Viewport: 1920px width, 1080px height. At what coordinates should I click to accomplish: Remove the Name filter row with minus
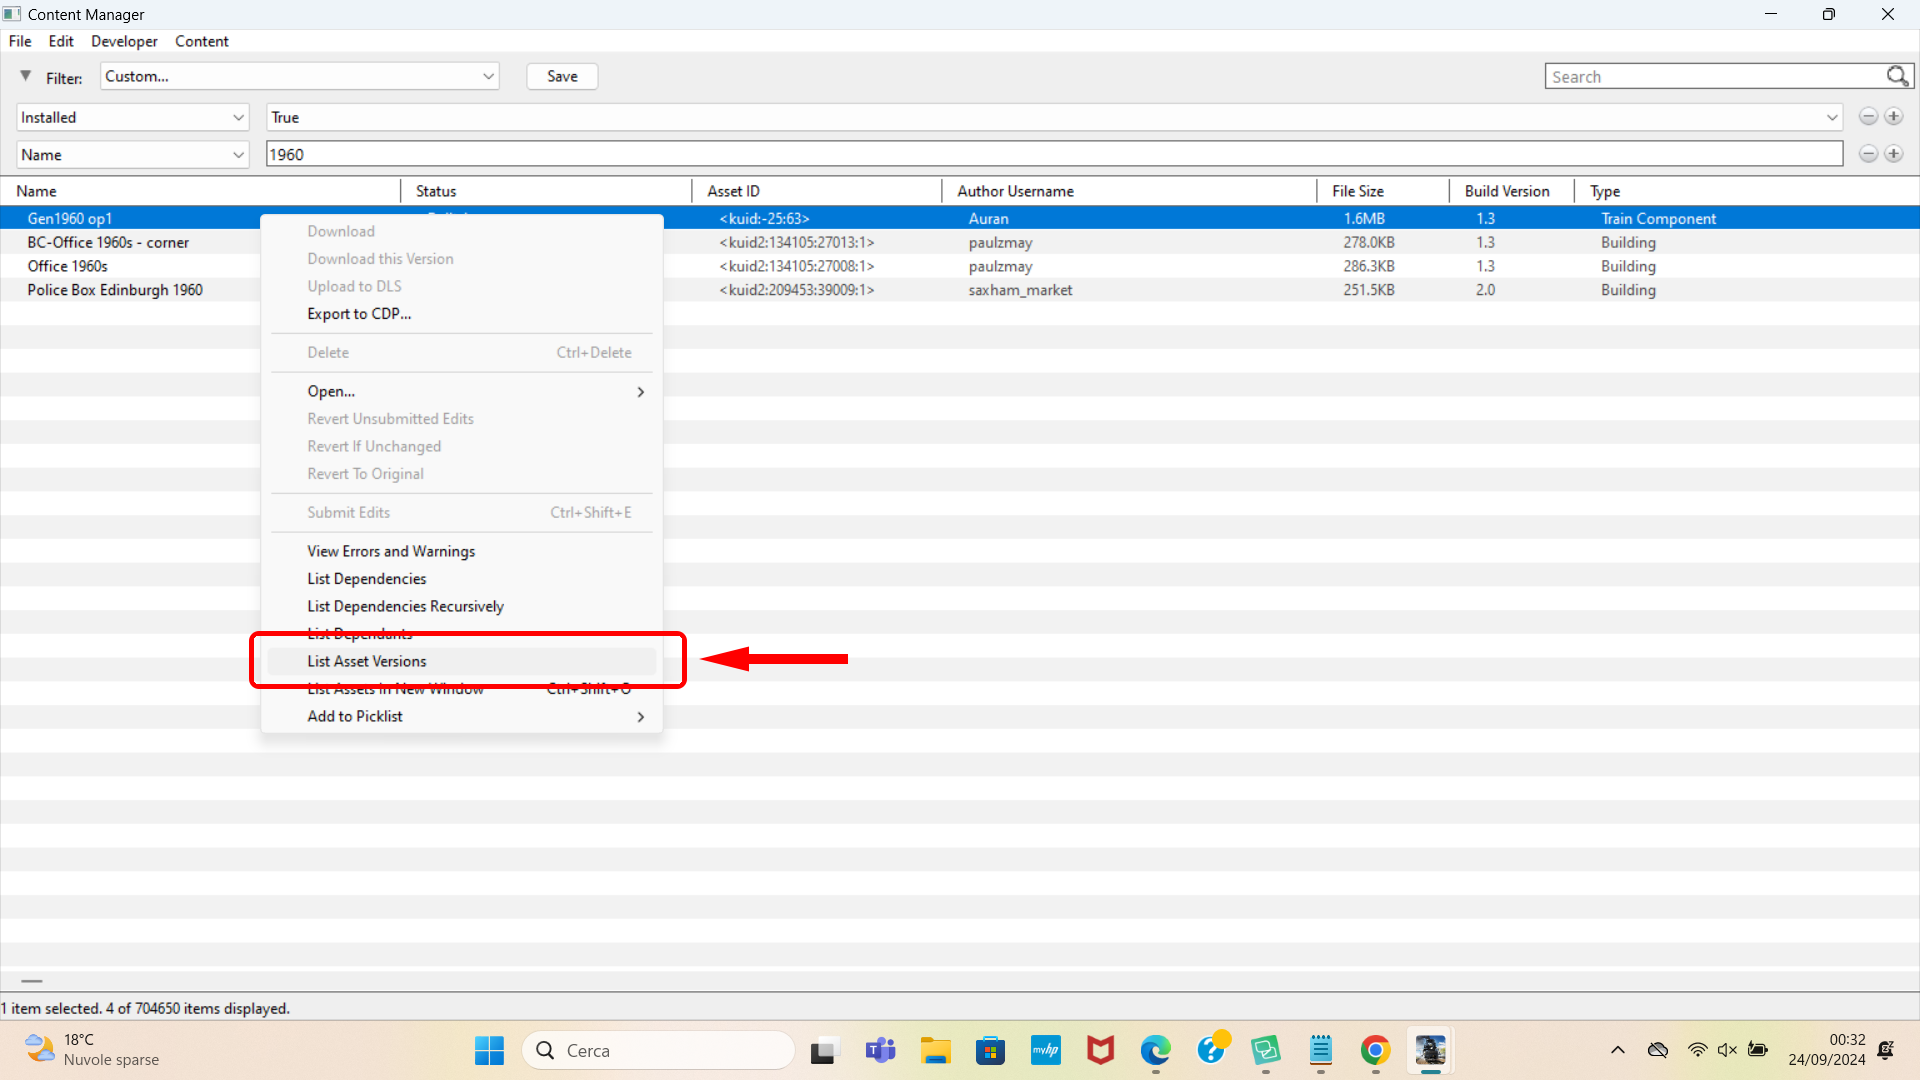point(1868,154)
